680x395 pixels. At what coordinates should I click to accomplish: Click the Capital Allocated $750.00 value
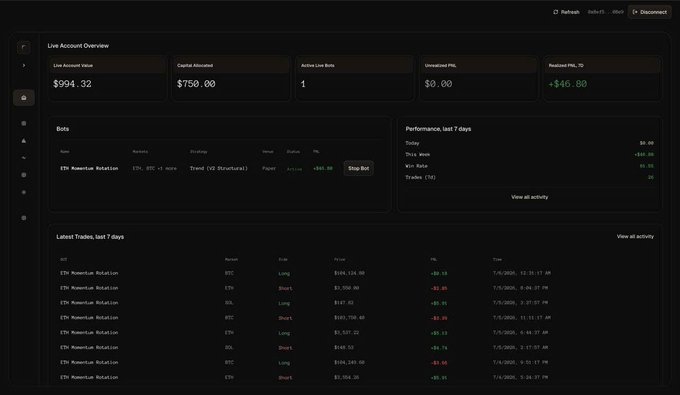tap(196, 84)
